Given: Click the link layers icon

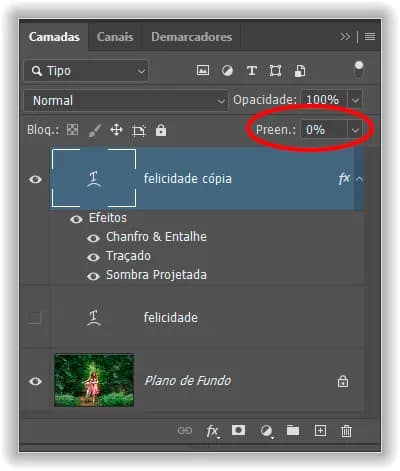Looking at the screenshot, I should pyautogui.click(x=185, y=431).
